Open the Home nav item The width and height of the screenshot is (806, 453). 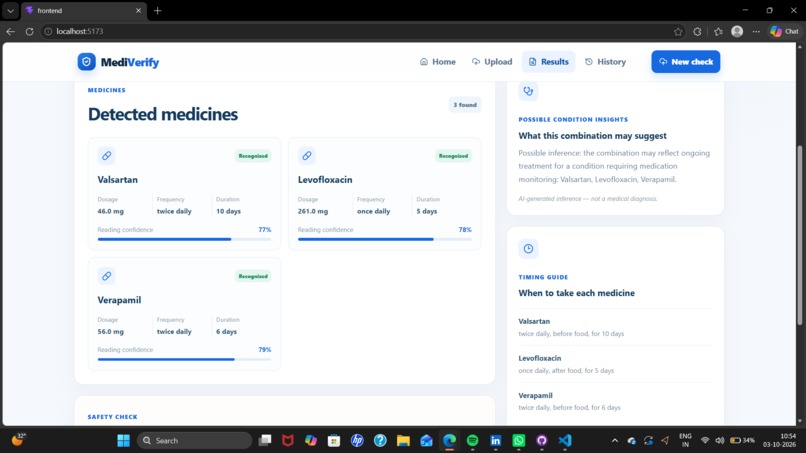click(438, 62)
